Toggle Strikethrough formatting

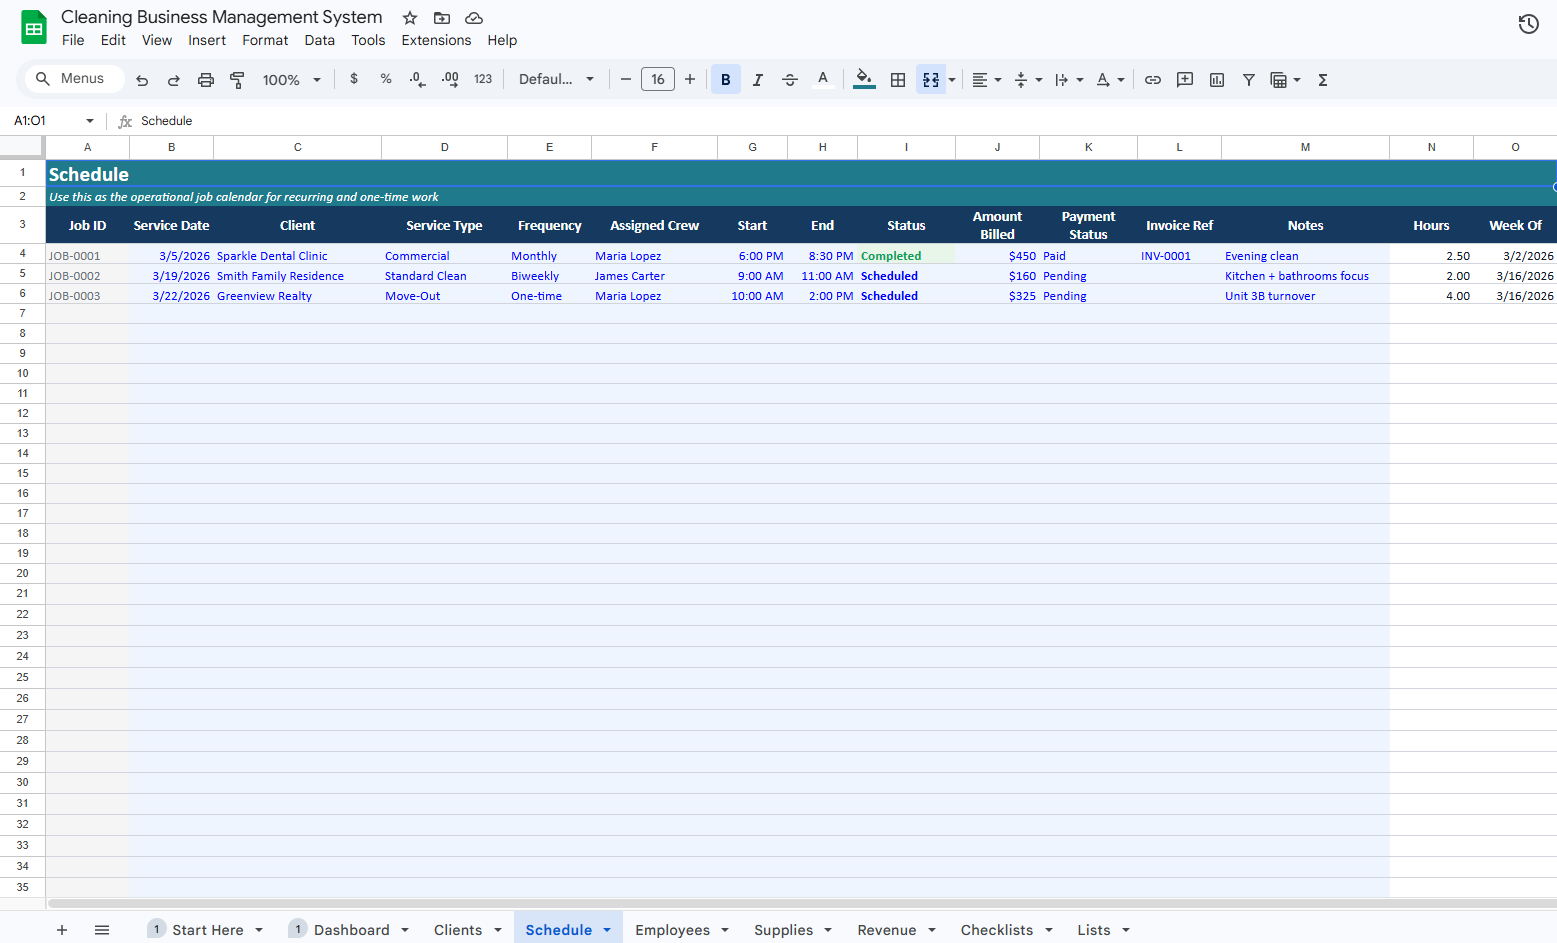tap(790, 80)
